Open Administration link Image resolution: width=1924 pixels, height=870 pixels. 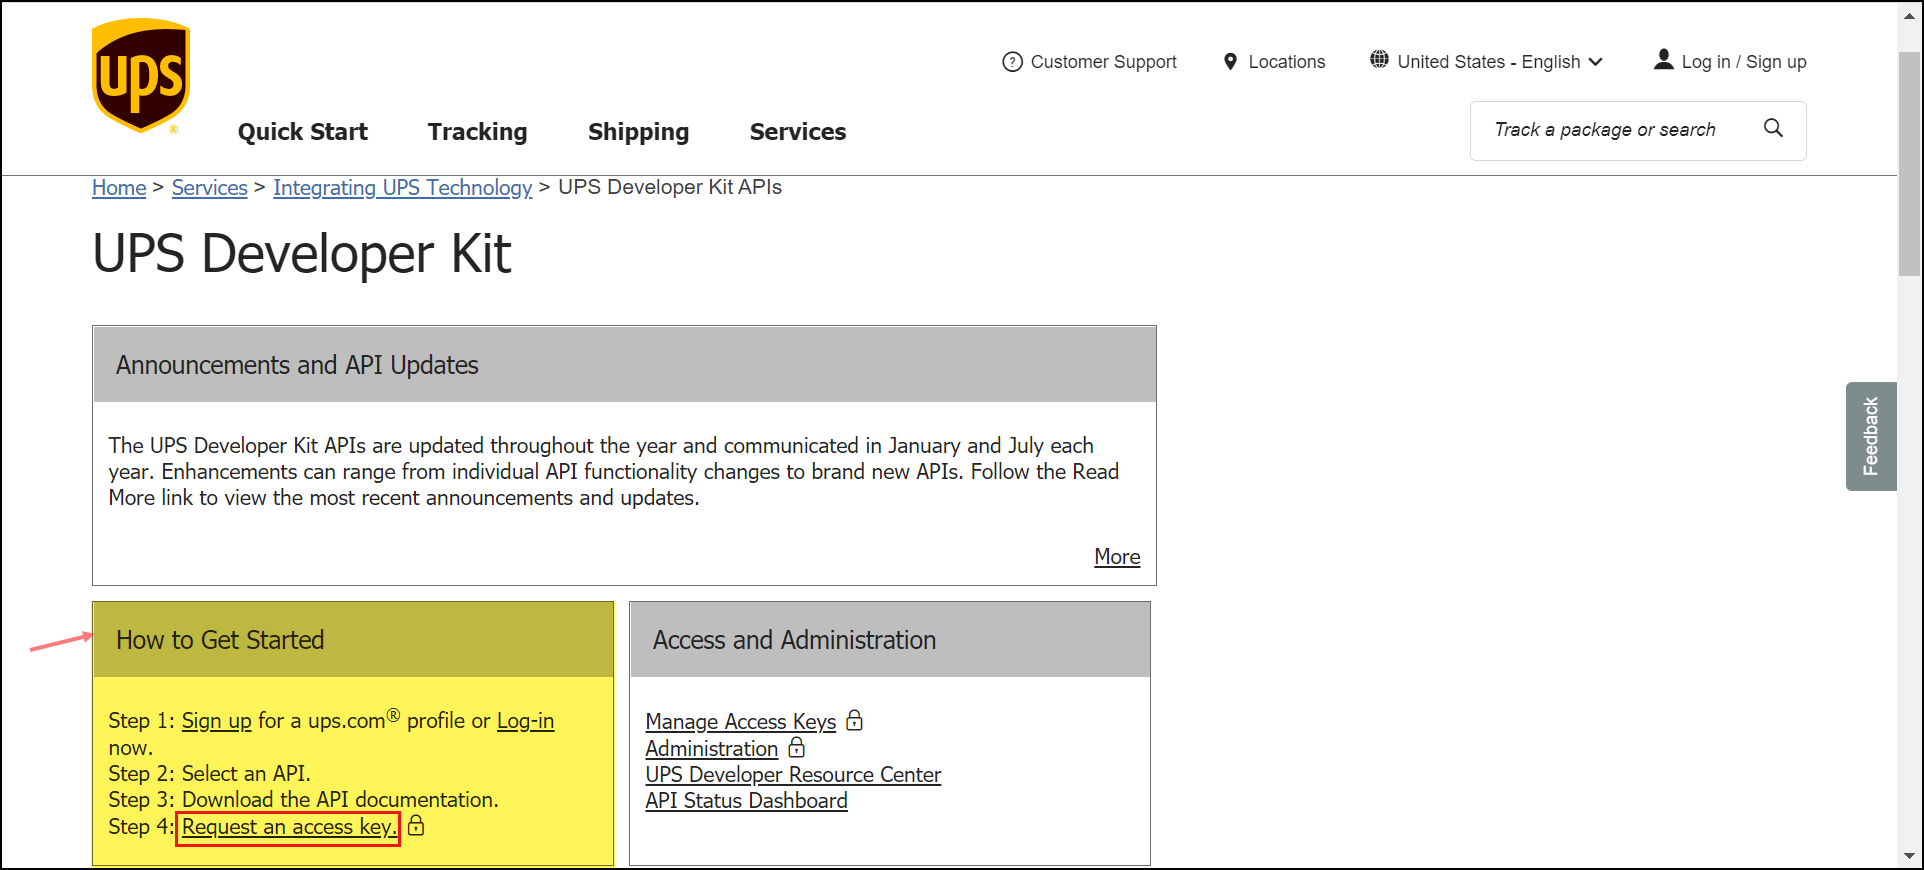click(712, 748)
